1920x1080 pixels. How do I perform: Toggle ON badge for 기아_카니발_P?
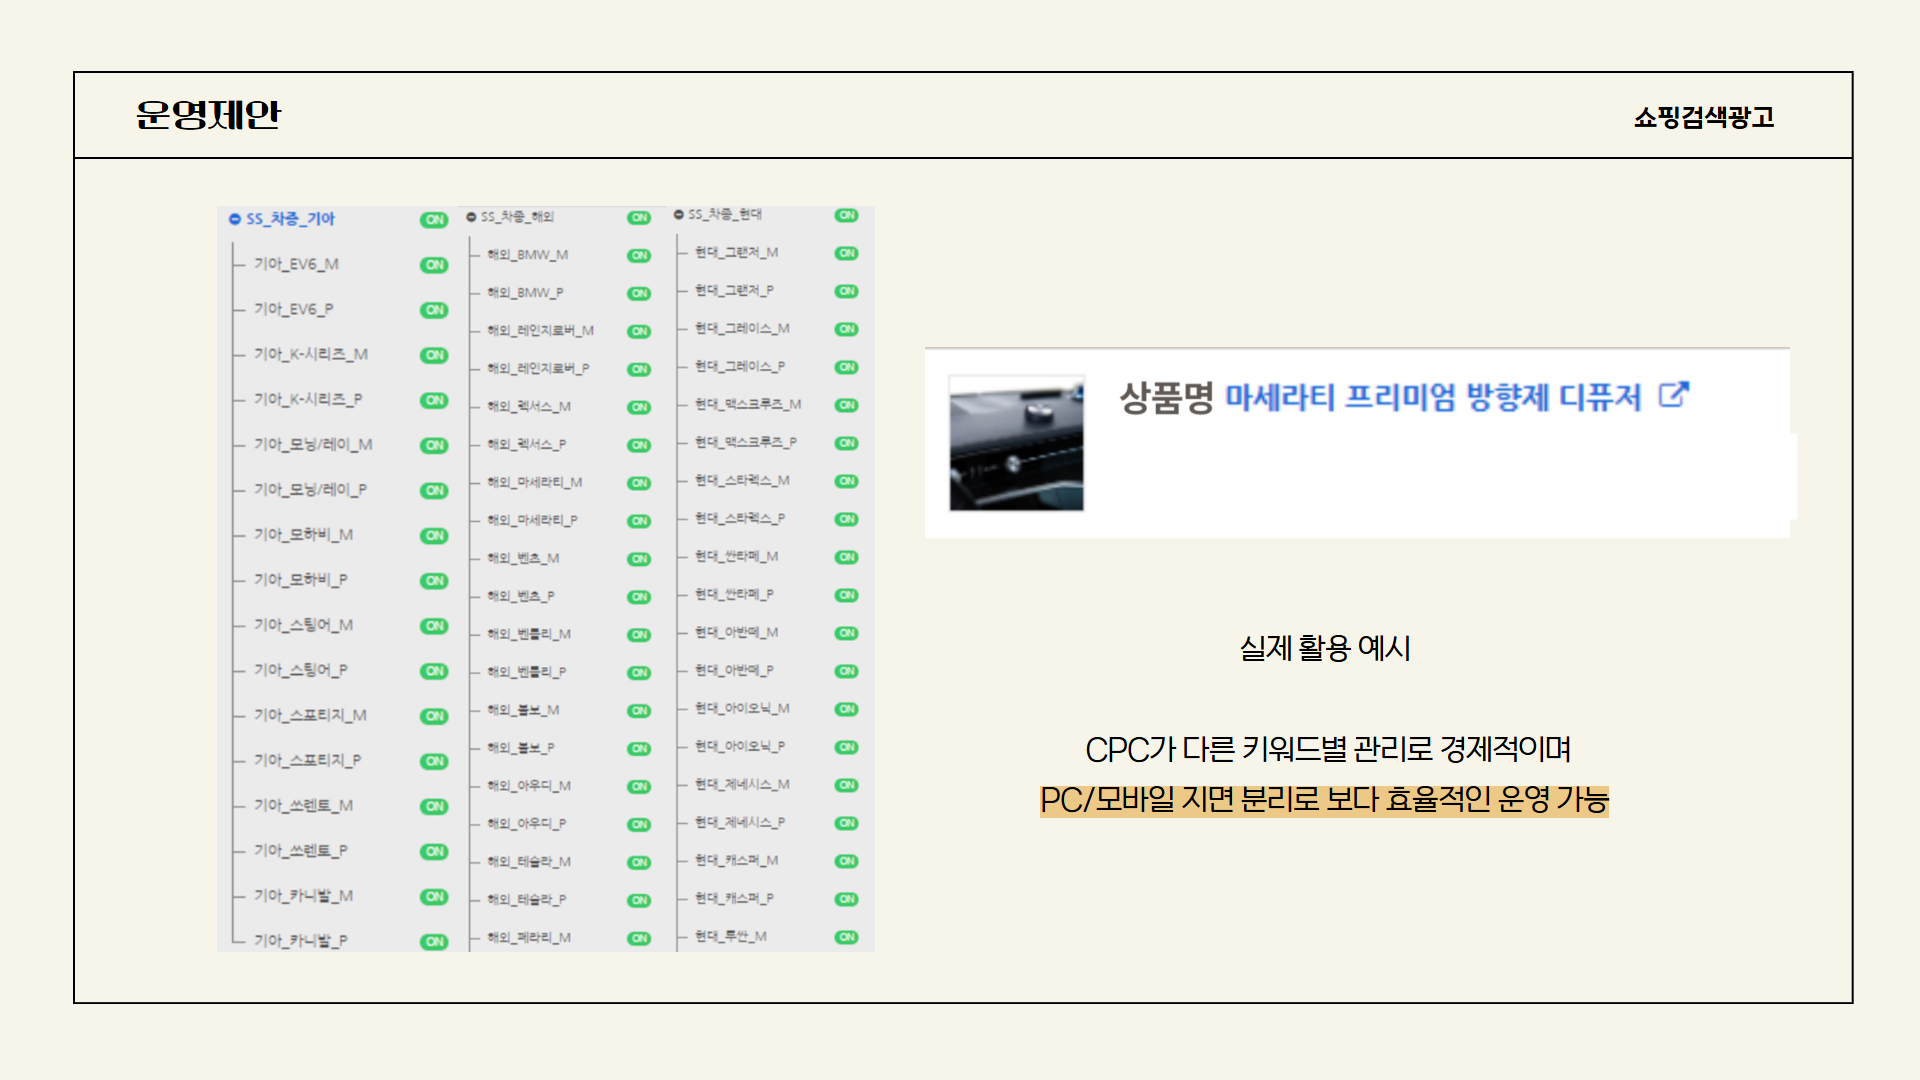[x=434, y=941]
